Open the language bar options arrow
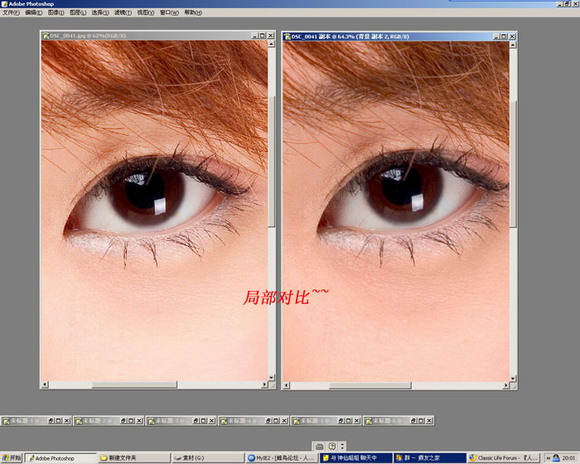The image size is (580, 464). pos(343,446)
